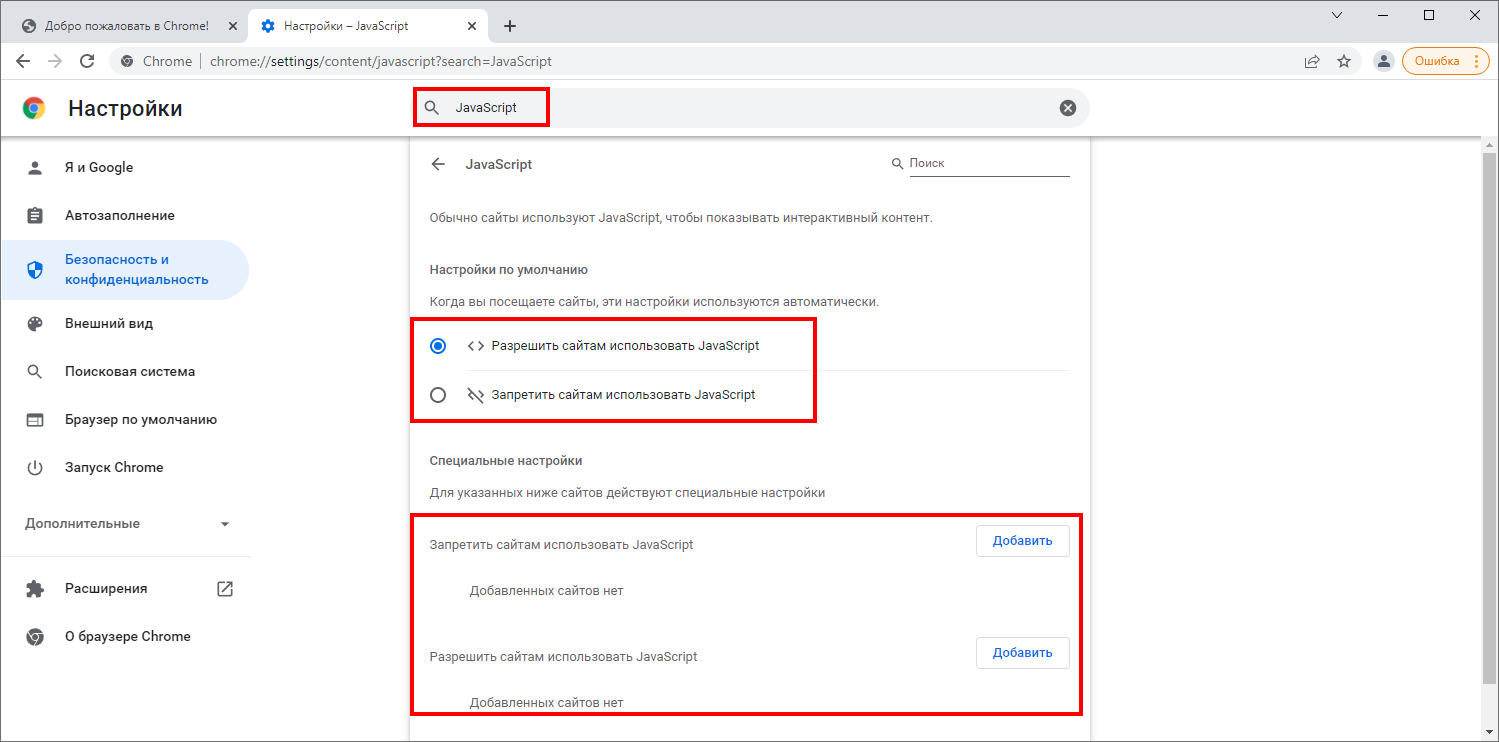Open Браузер по умолчанию settings section
This screenshot has width=1499, height=742.
point(125,420)
